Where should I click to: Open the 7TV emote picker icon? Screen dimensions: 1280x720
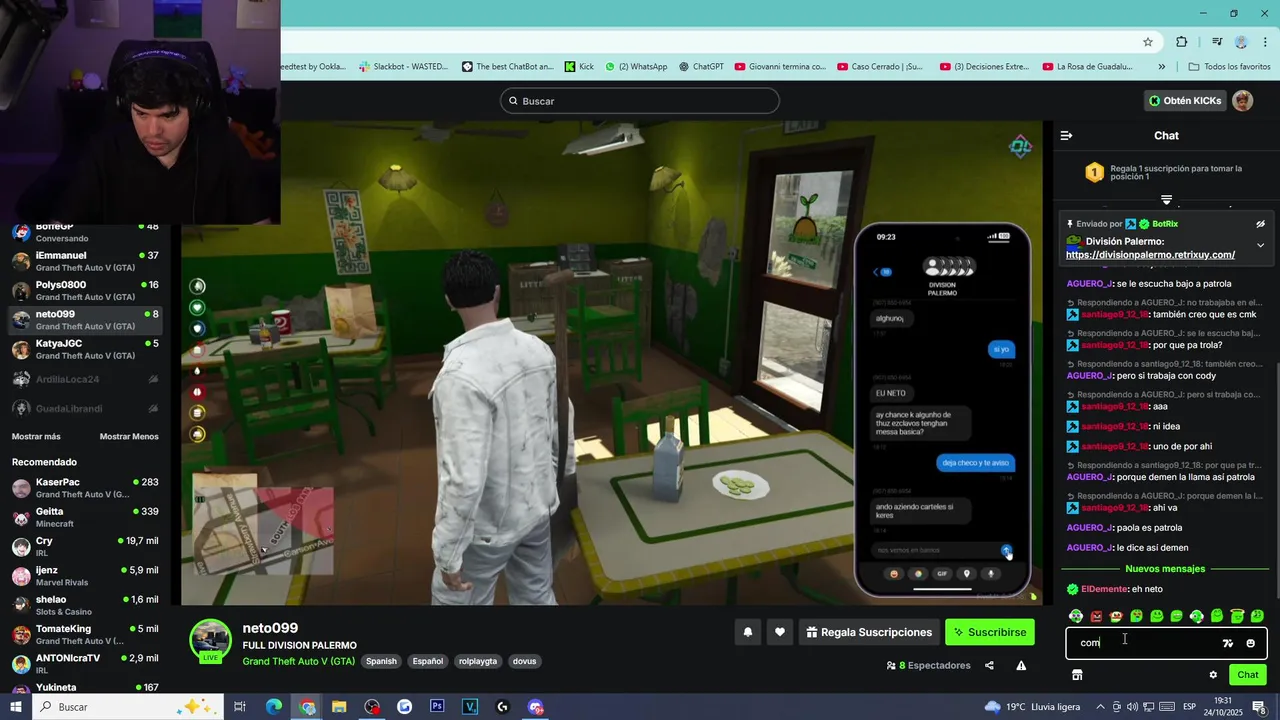(1228, 643)
